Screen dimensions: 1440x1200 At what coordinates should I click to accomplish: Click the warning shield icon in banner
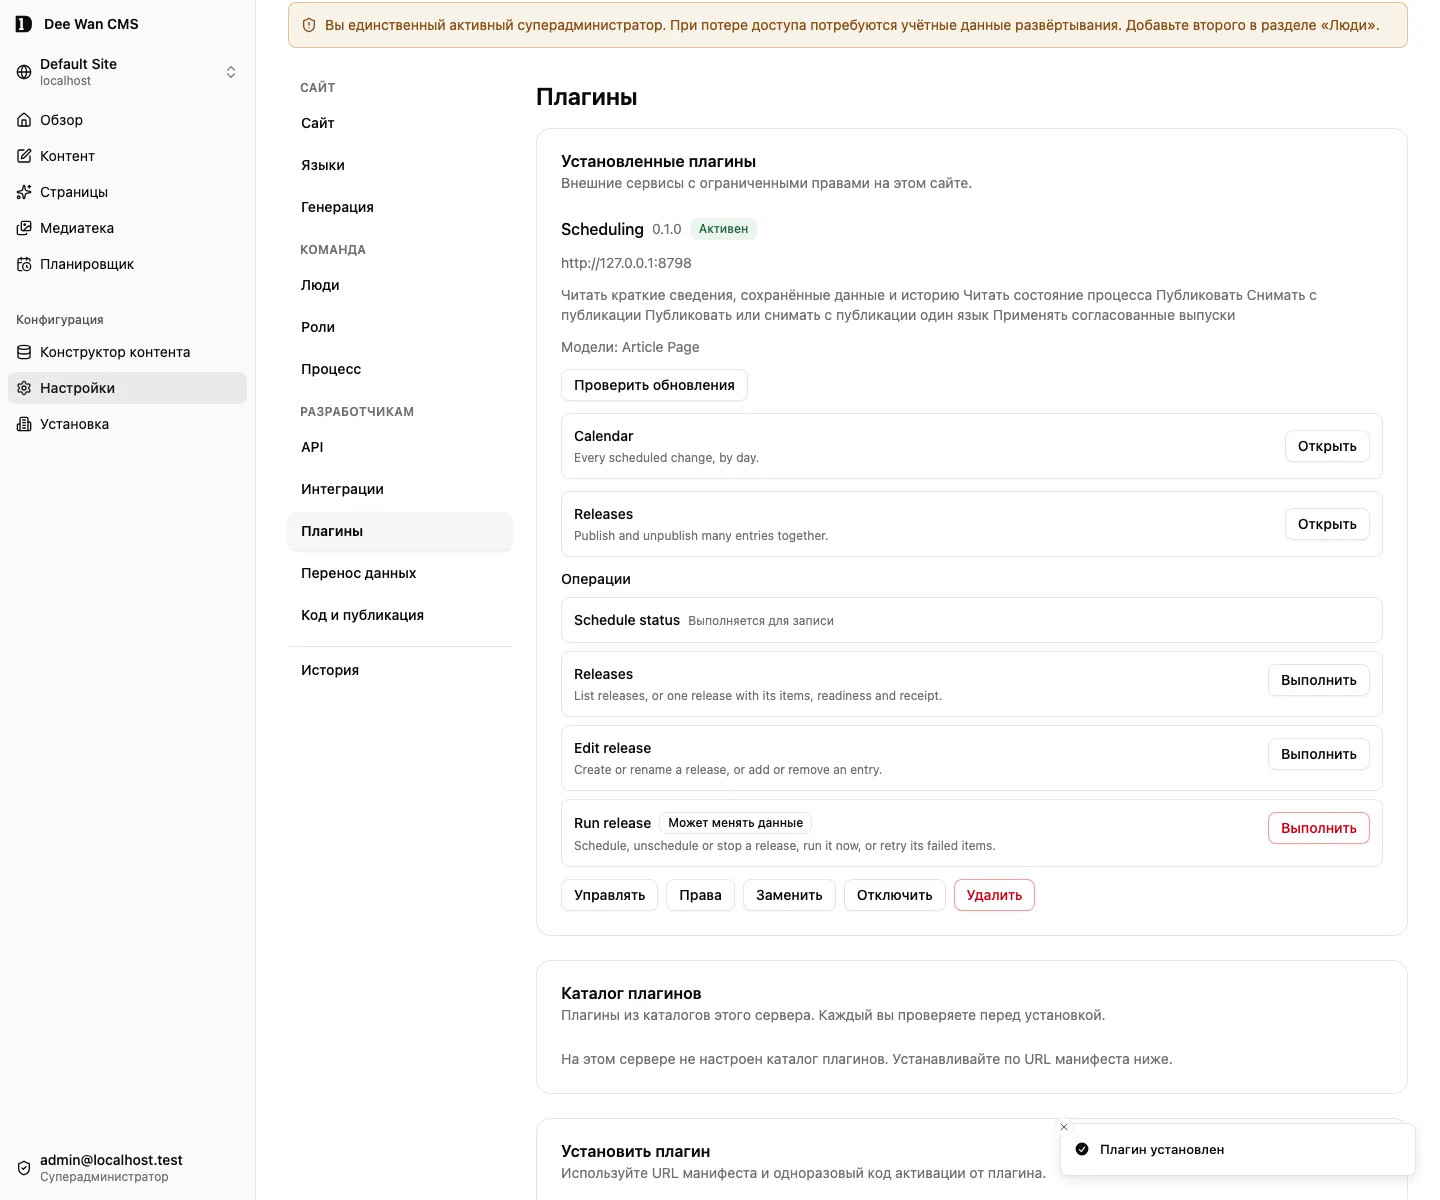click(x=309, y=25)
